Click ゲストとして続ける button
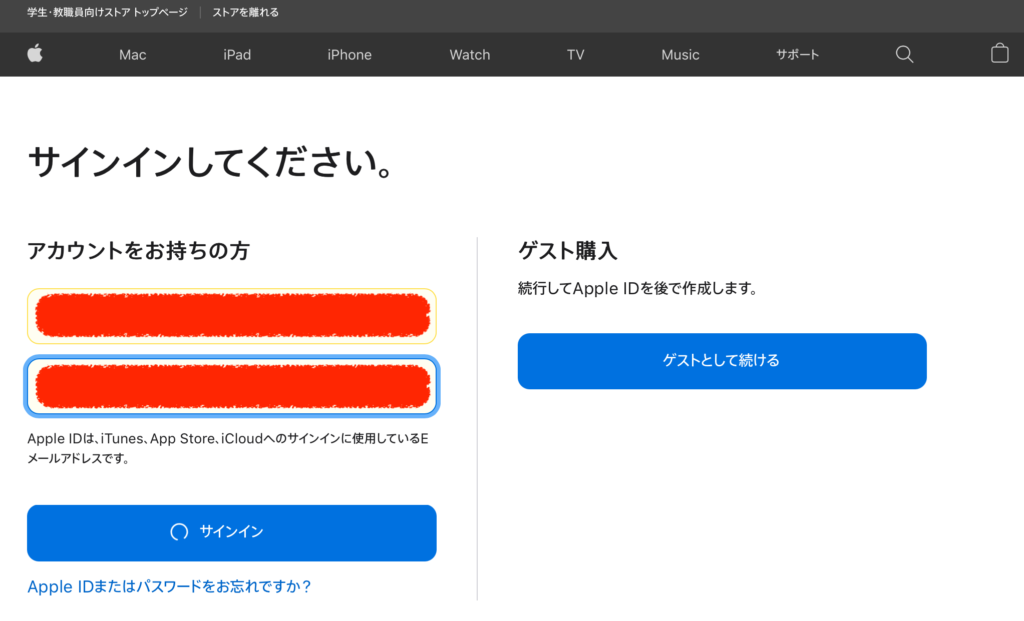Image resolution: width=1024 pixels, height=621 pixels. pos(722,361)
